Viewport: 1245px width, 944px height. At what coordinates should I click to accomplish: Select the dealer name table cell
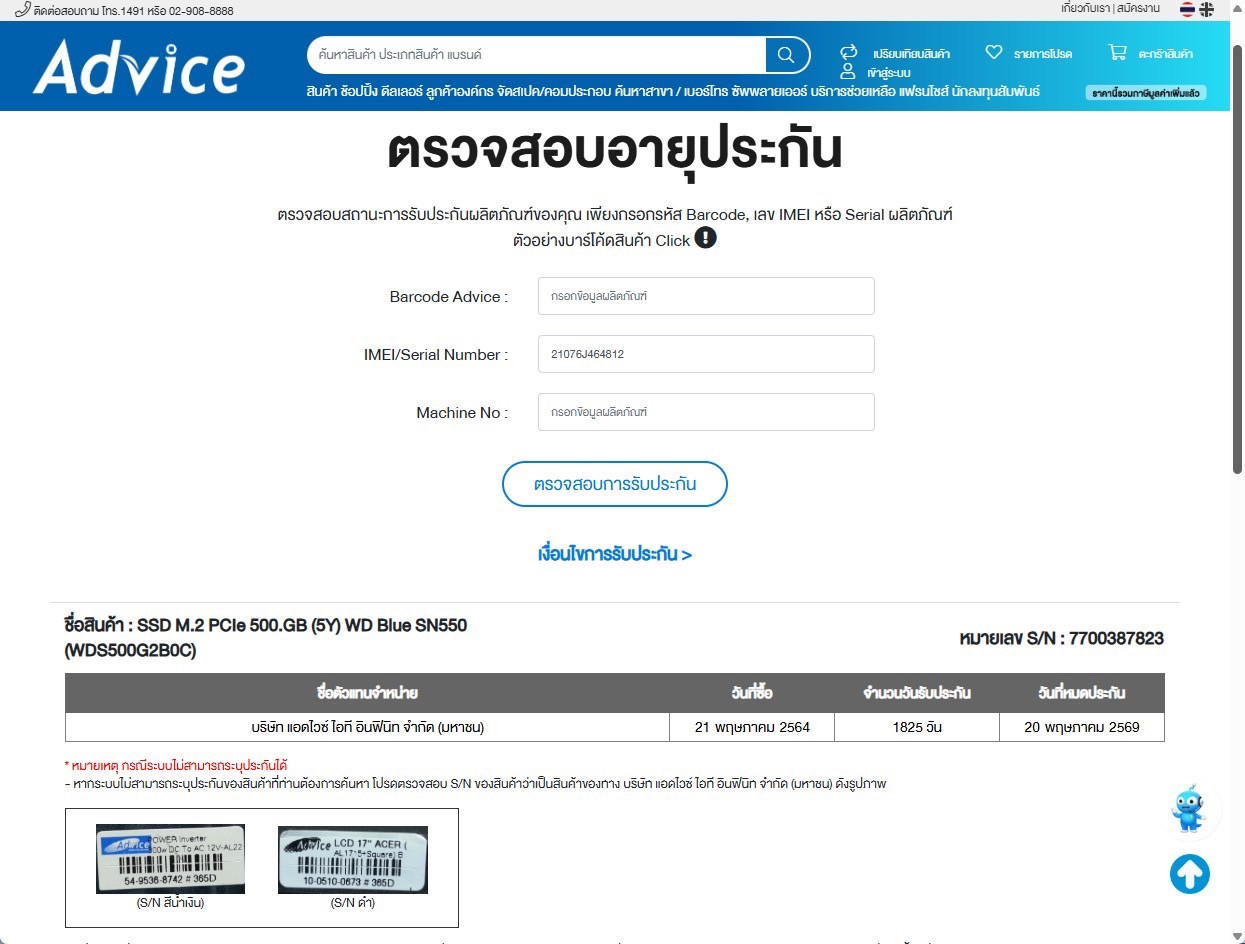(367, 727)
